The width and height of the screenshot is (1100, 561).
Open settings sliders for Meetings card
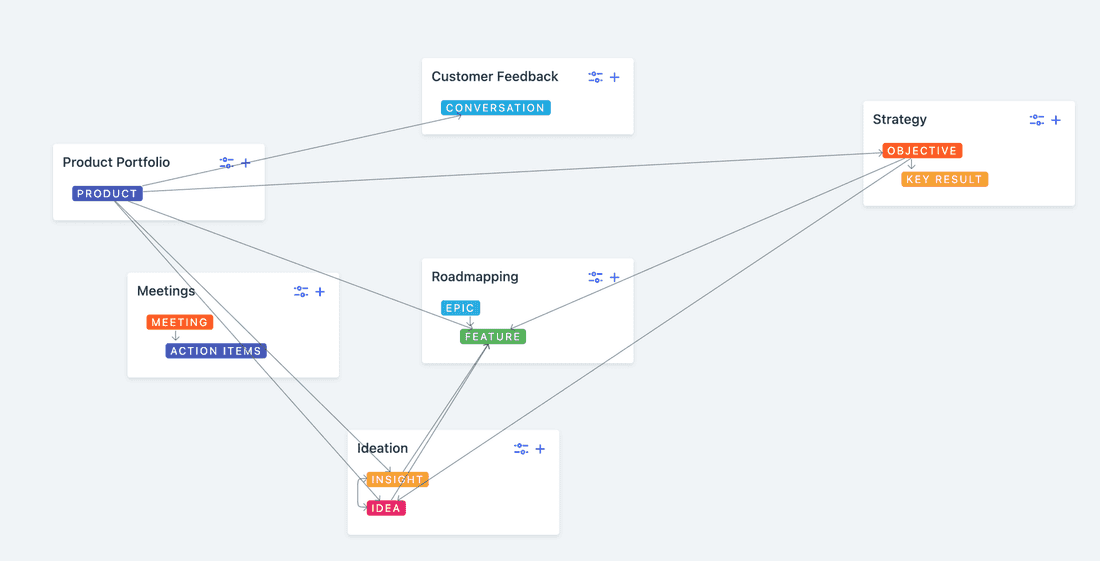(x=301, y=292)
